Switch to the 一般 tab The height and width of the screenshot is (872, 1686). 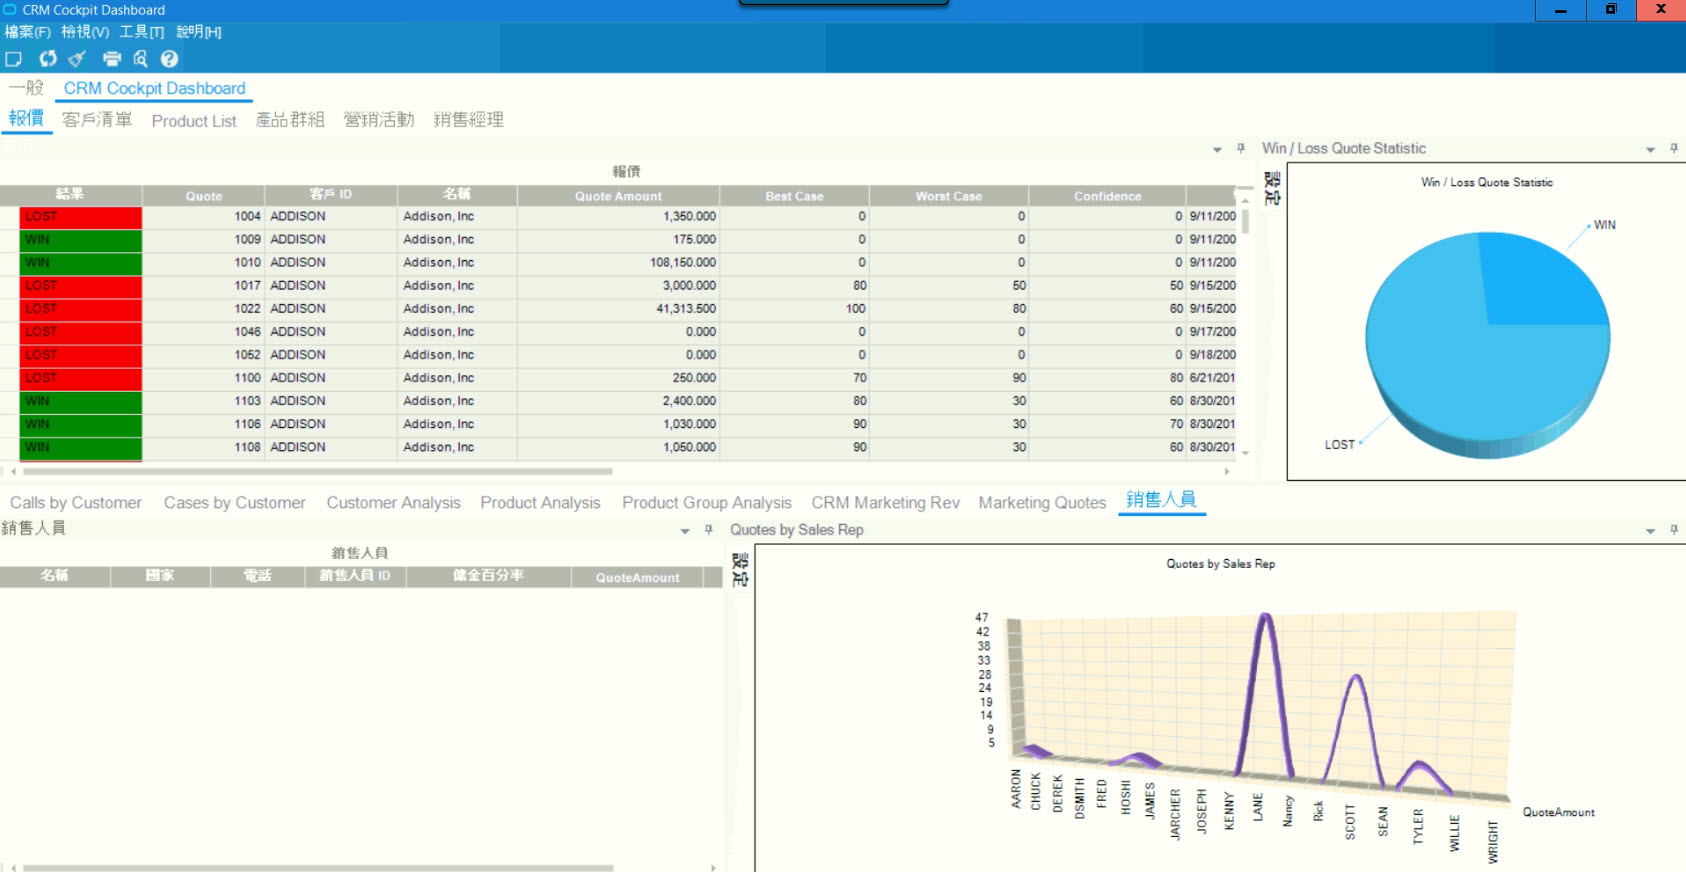[27, 88]
